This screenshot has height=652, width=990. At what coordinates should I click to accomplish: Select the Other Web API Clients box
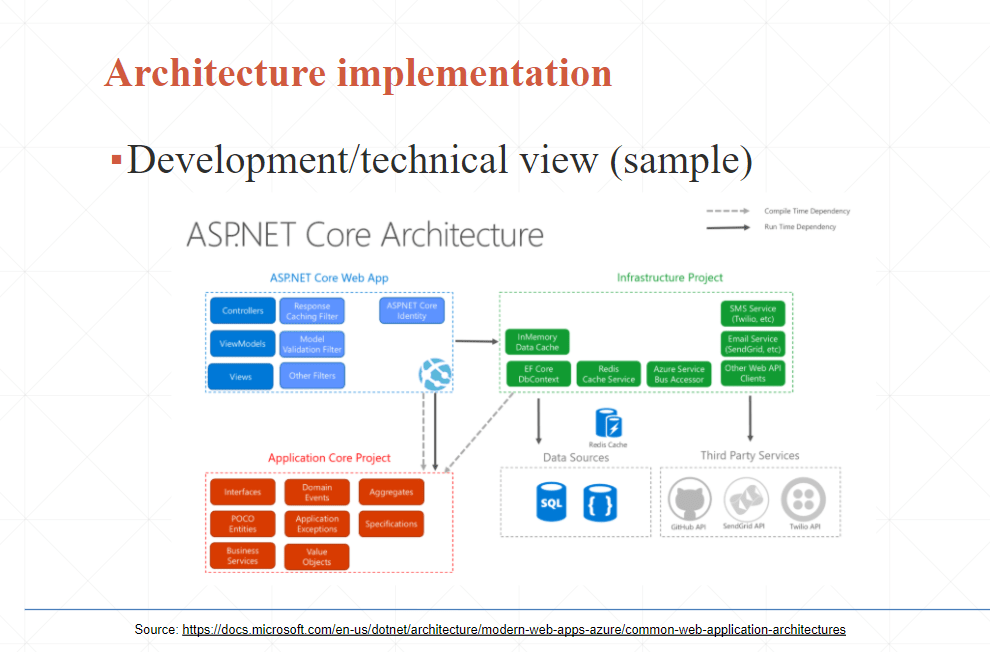753,374
